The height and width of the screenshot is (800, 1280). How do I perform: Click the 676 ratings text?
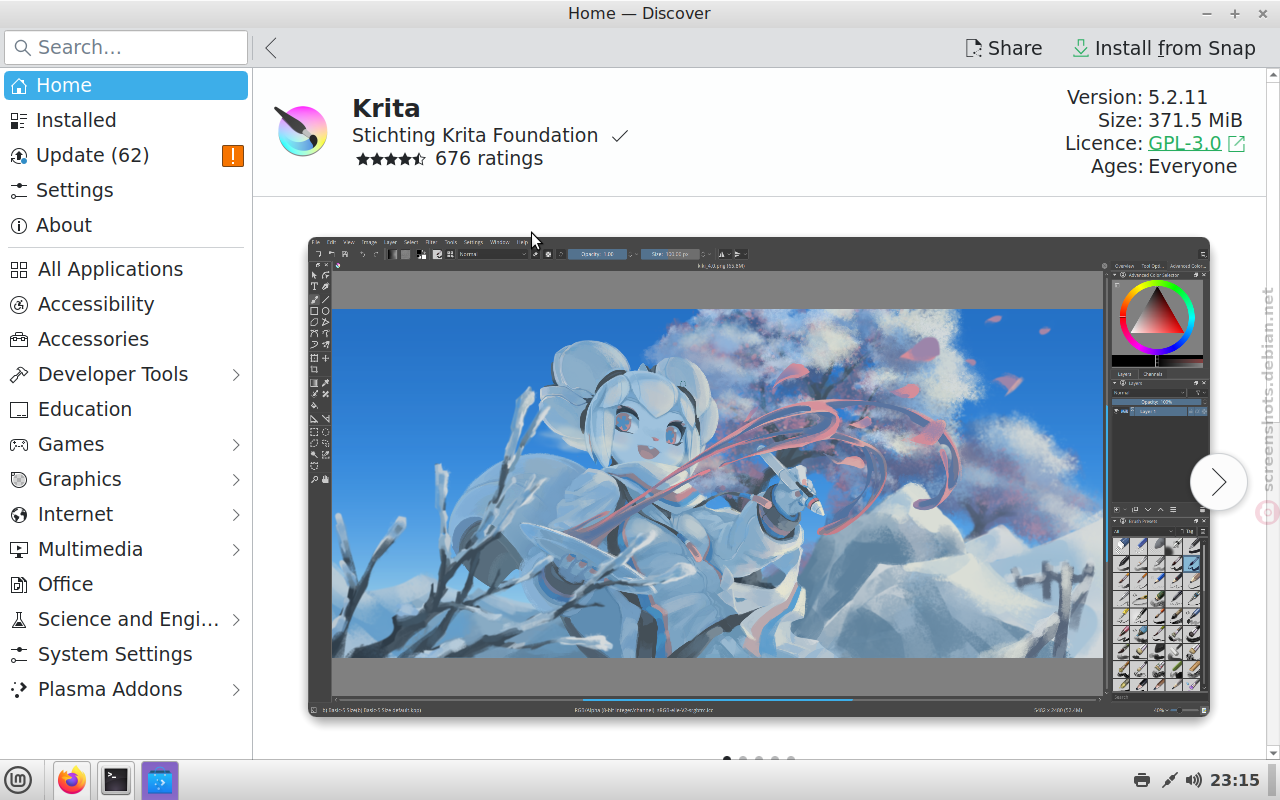point(489,158)
